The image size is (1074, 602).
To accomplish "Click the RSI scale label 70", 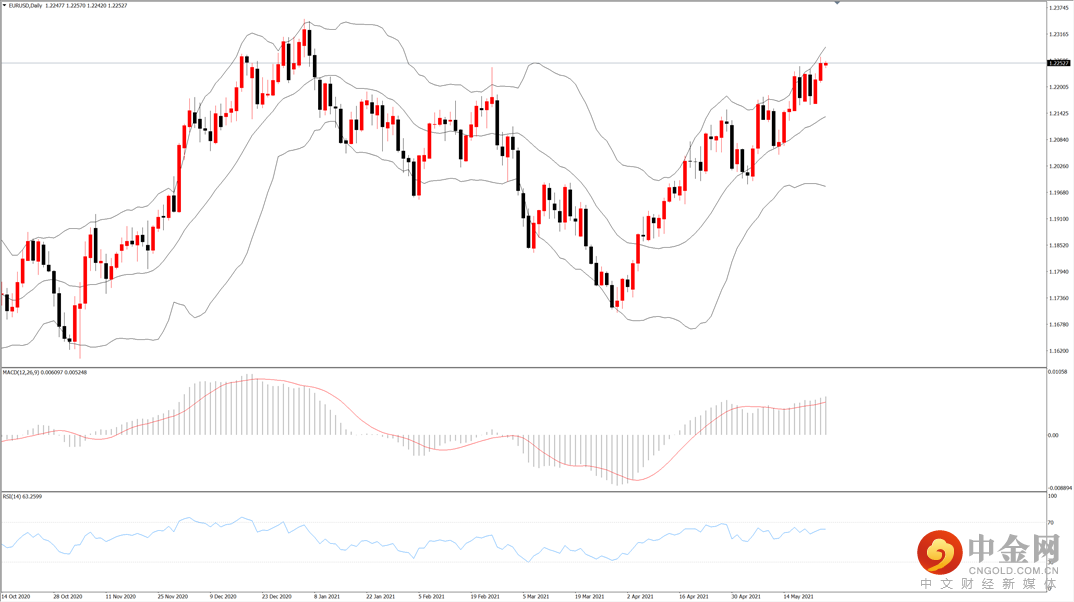I will pos(1052,523).
